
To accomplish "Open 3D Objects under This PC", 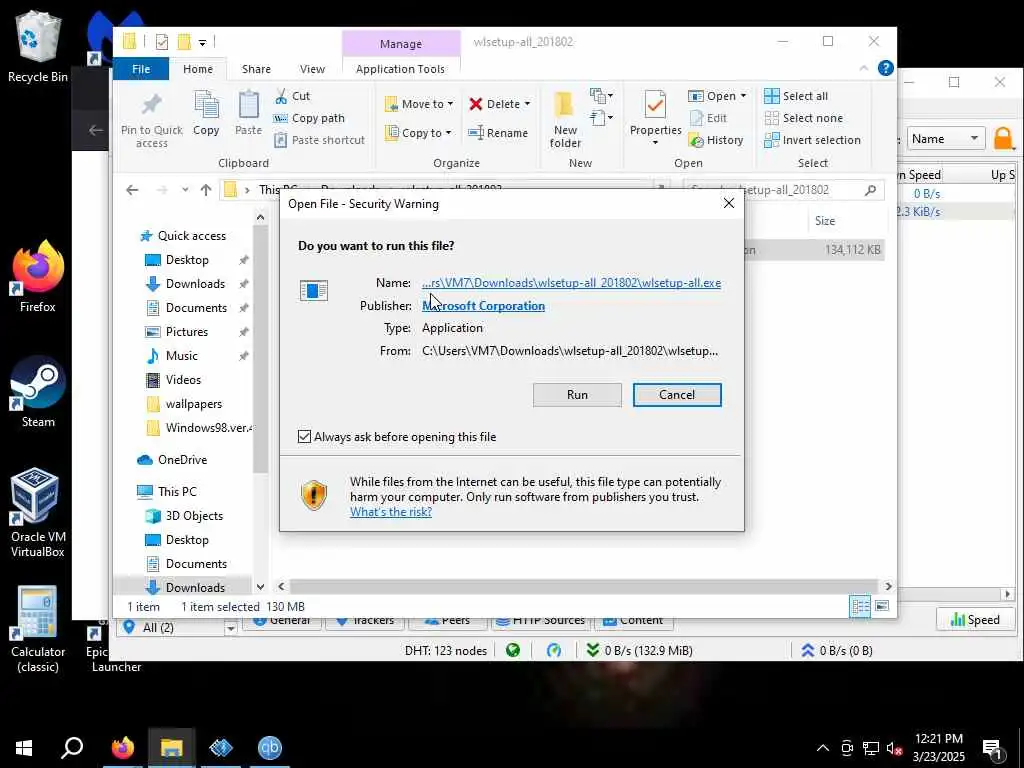I will (x=194, y=516).
